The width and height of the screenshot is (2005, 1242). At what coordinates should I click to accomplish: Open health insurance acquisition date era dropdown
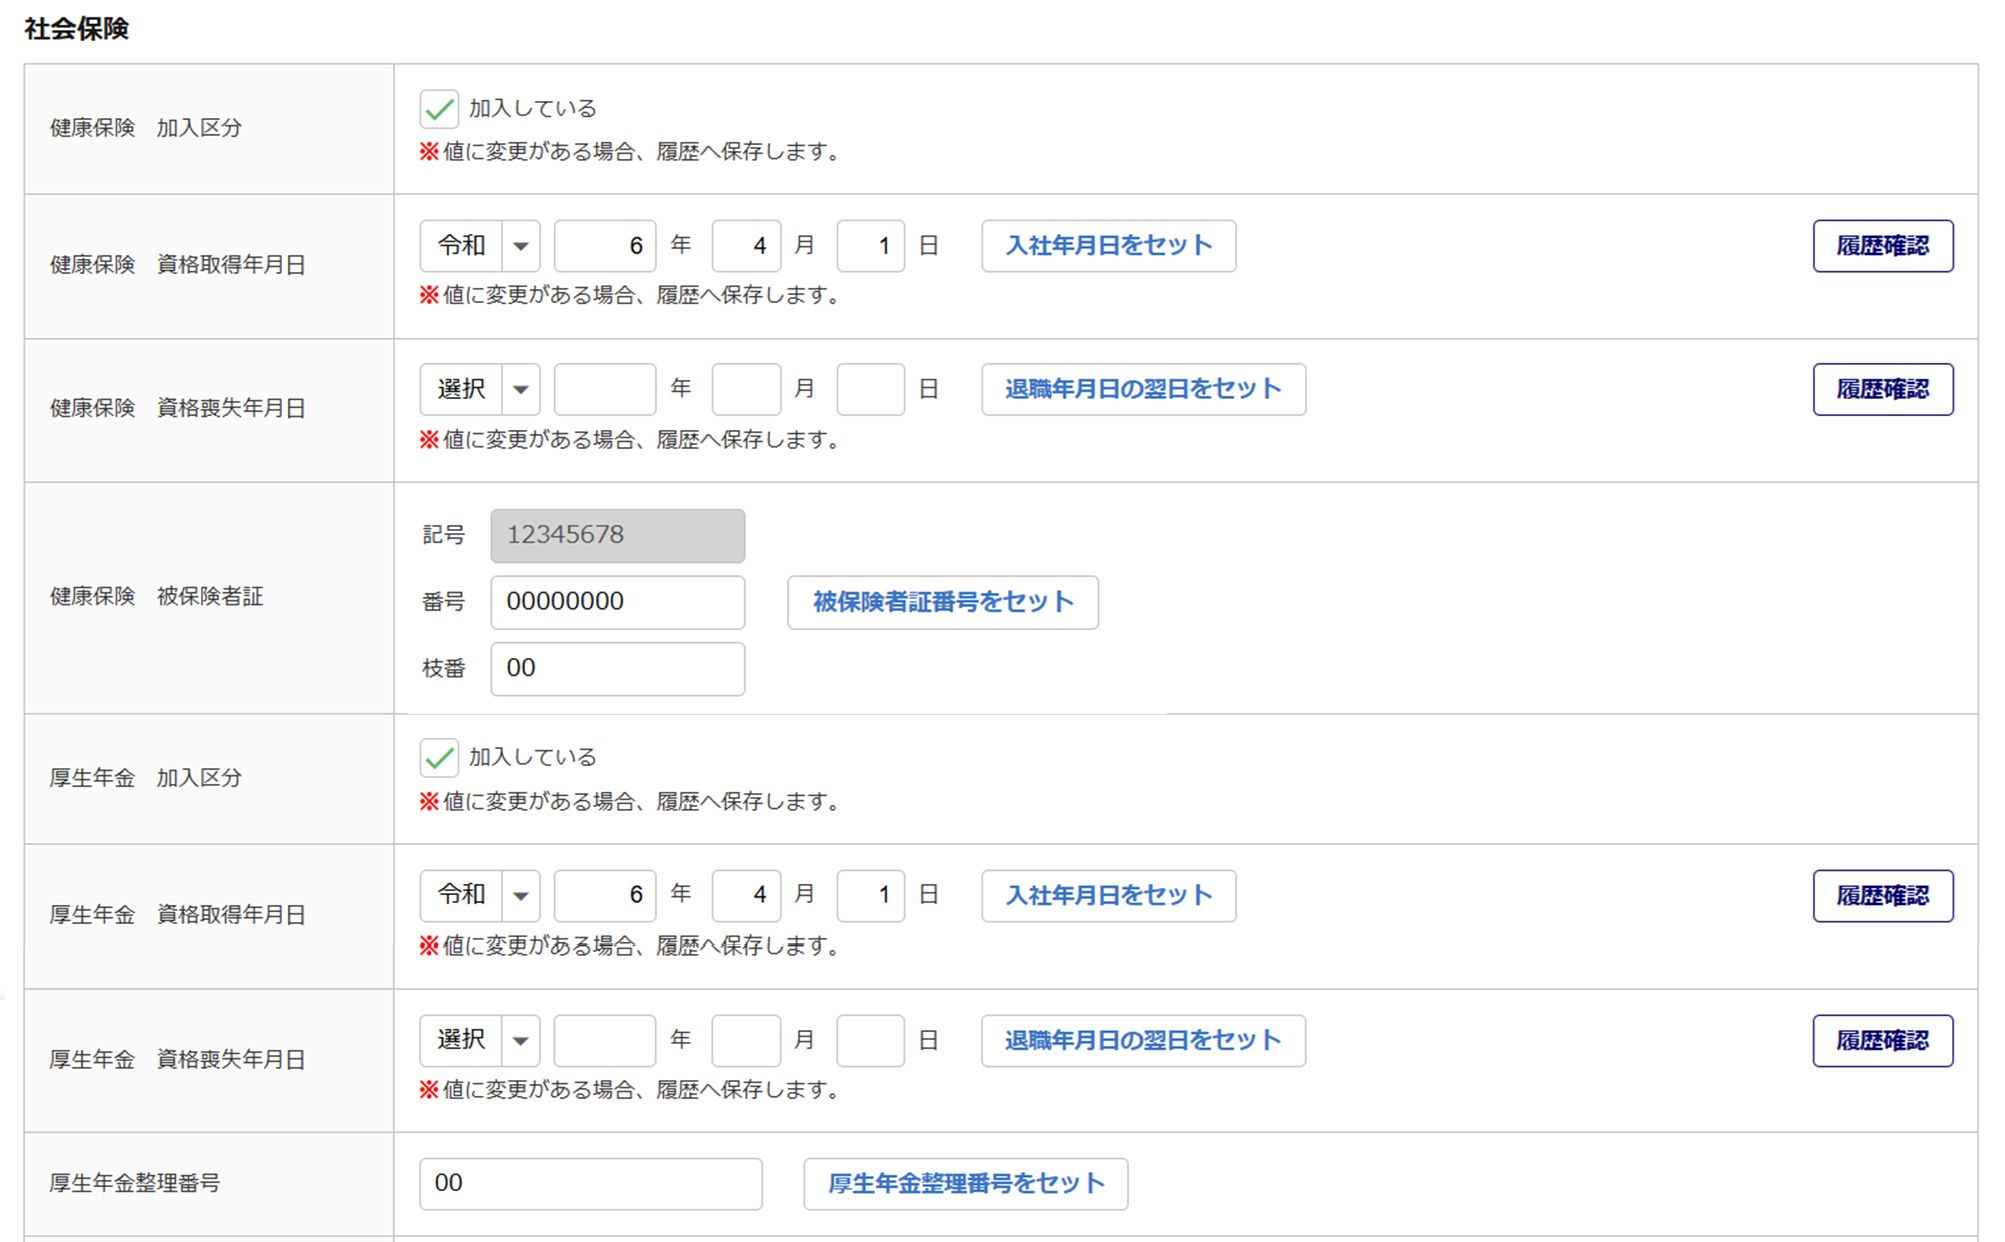click(480, 246)
